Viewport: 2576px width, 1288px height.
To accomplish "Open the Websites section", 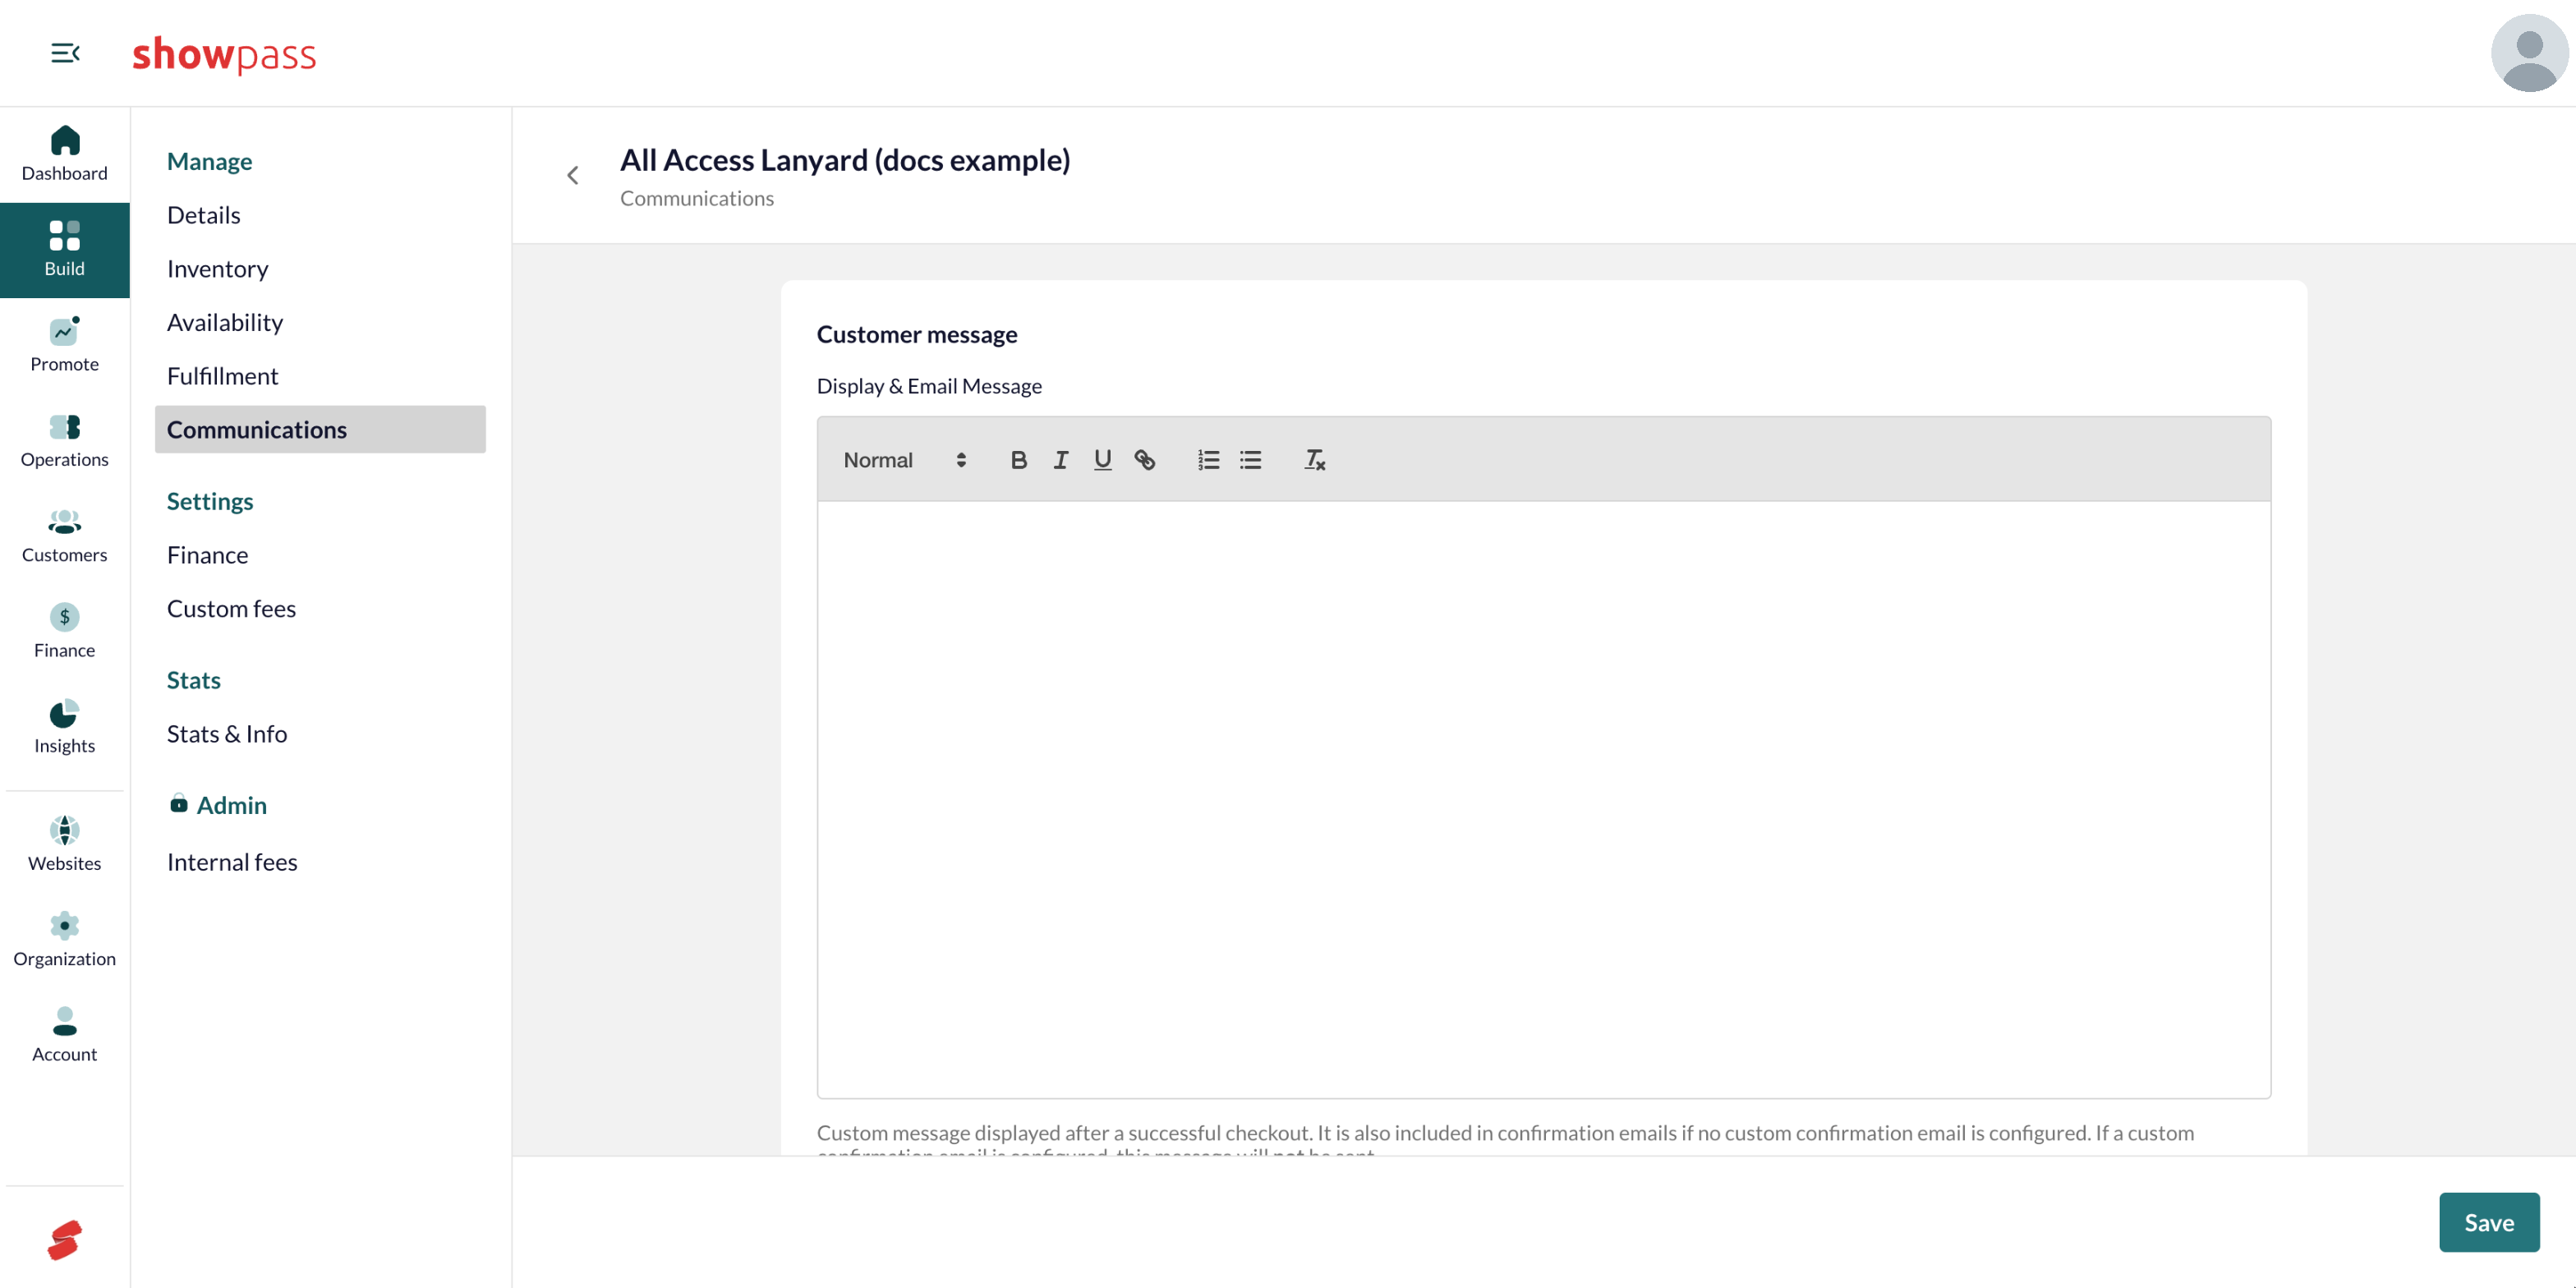I will pos(64,844).
